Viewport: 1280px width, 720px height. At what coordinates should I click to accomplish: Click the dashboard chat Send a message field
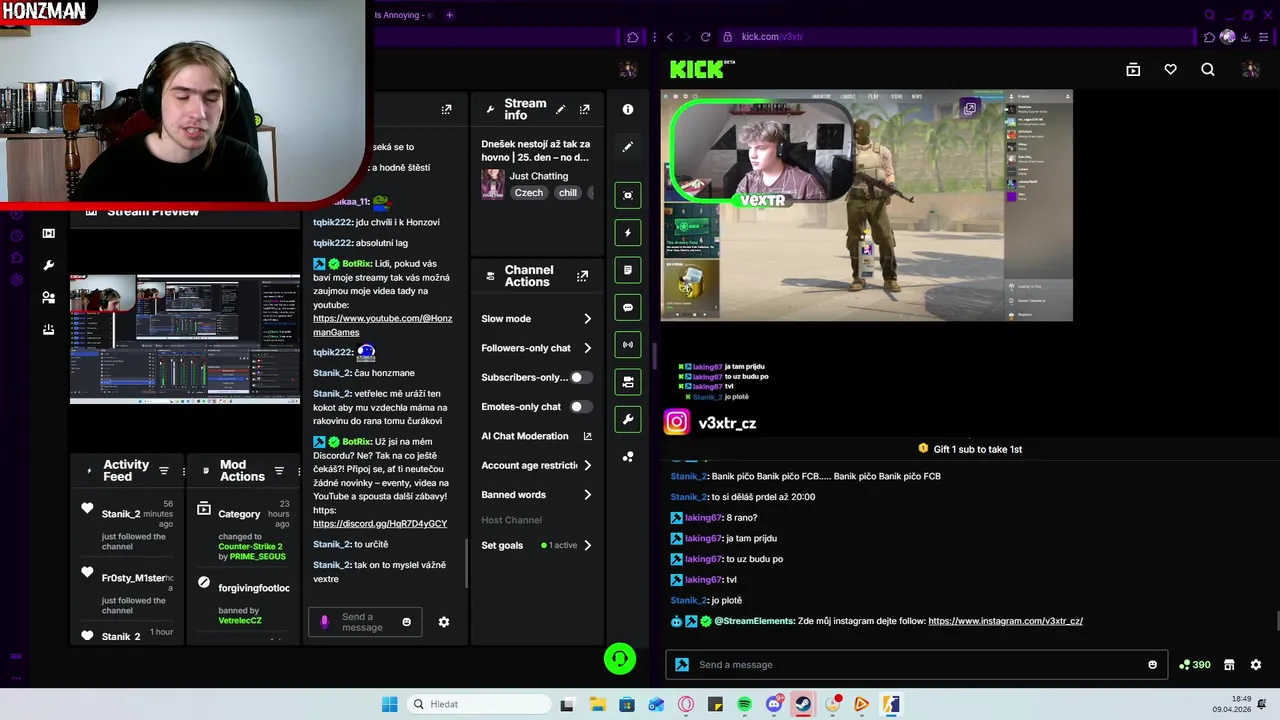(x=365, y=622)
